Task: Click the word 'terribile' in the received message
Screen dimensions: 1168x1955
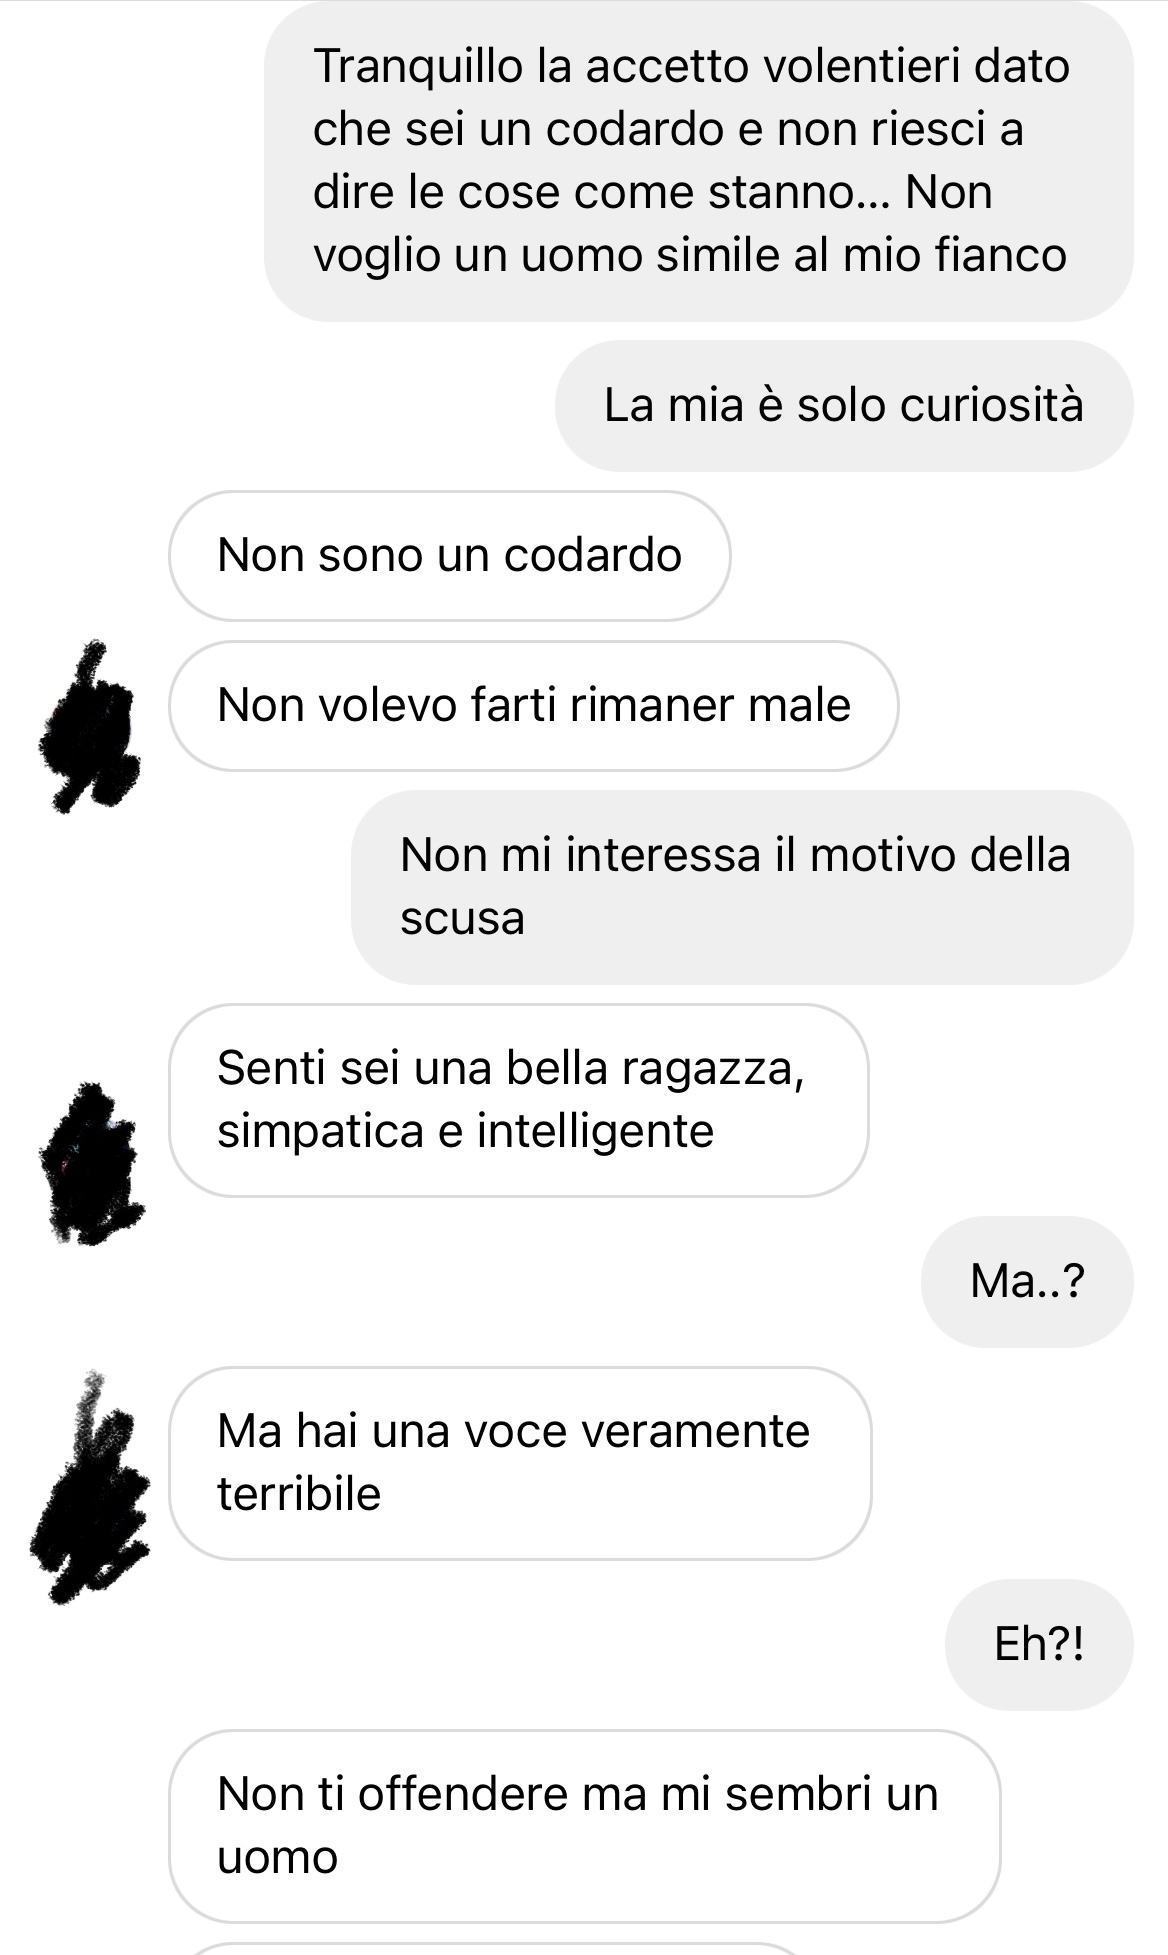Action: (299, 1494)
